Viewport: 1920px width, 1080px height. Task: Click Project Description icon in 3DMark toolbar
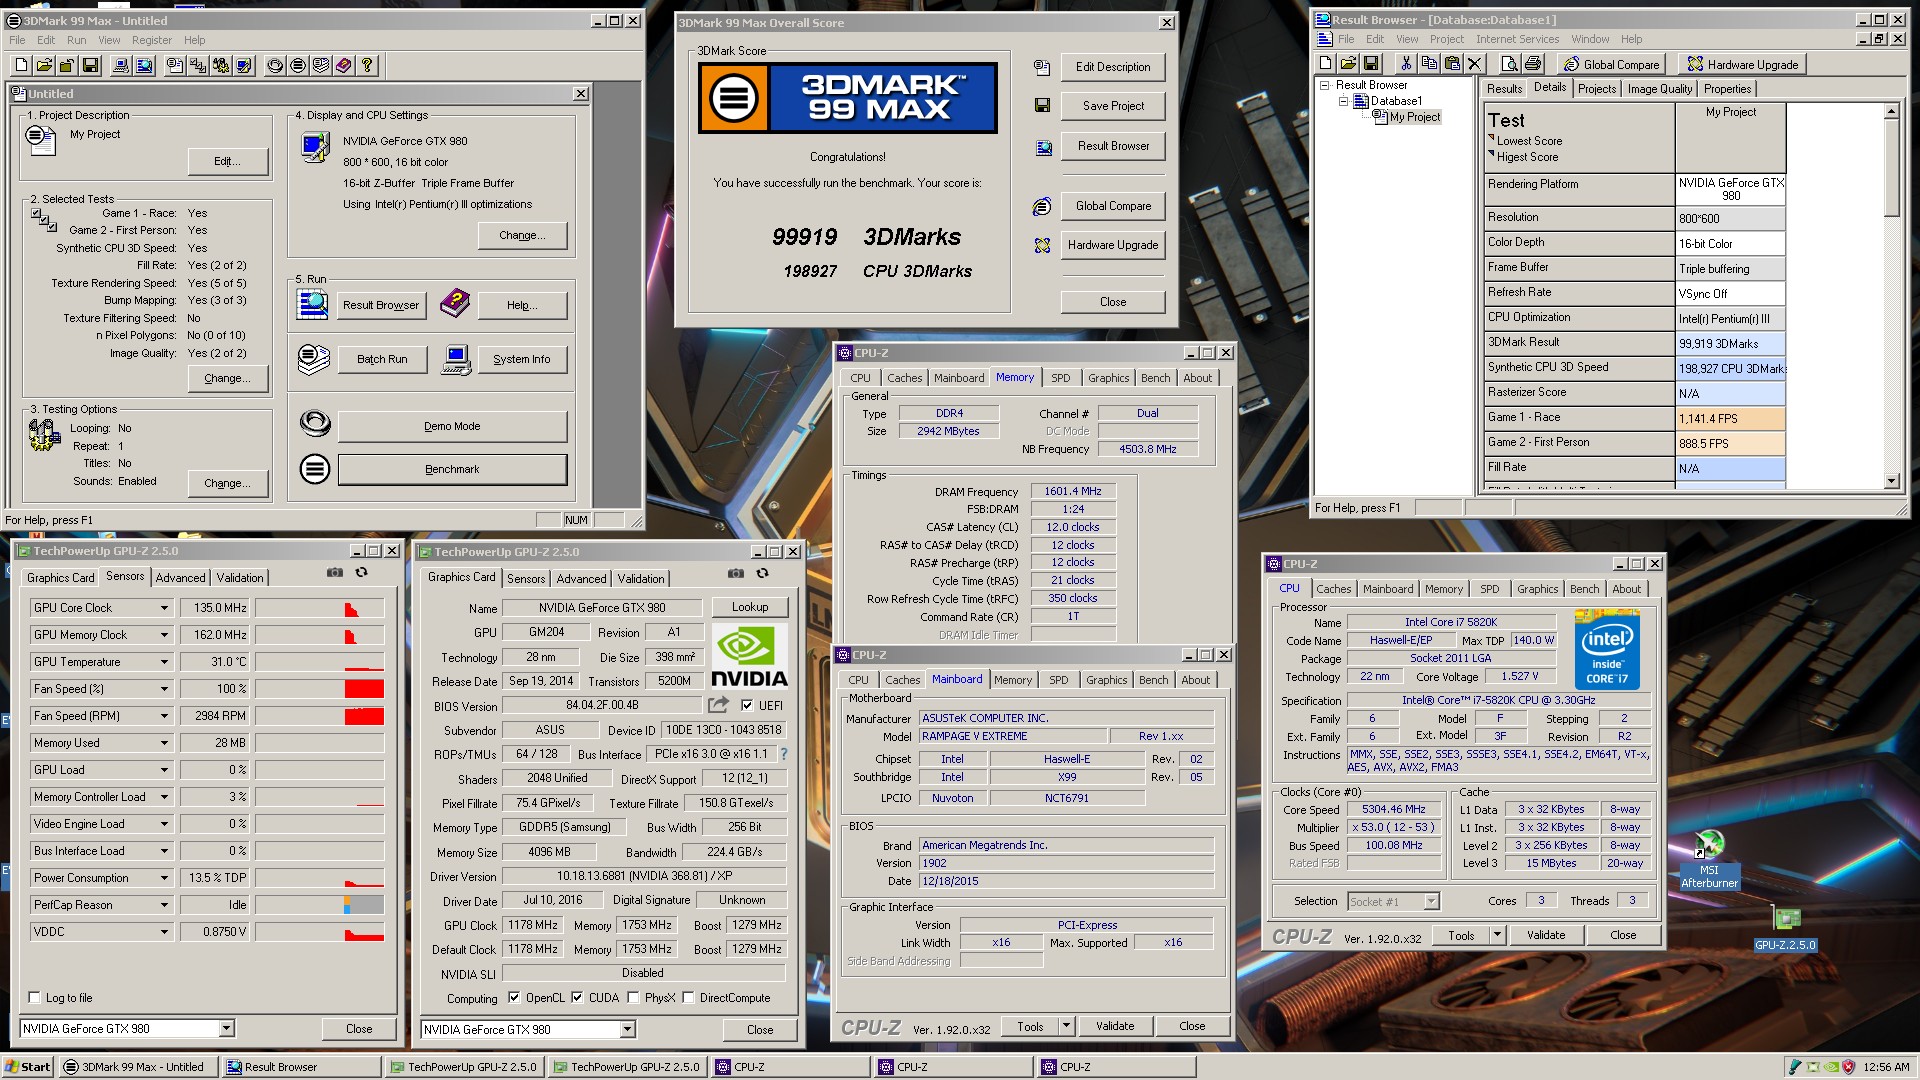click(175, 65)
